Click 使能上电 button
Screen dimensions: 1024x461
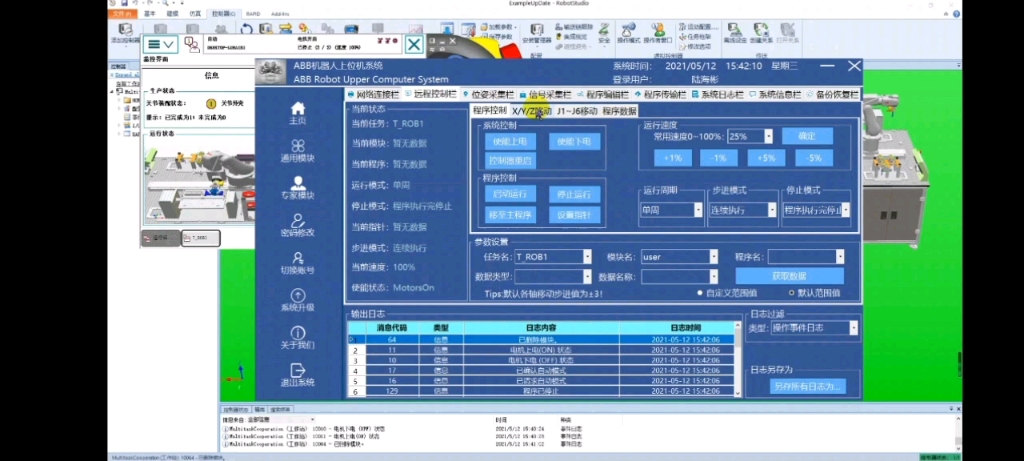point(511,141)
